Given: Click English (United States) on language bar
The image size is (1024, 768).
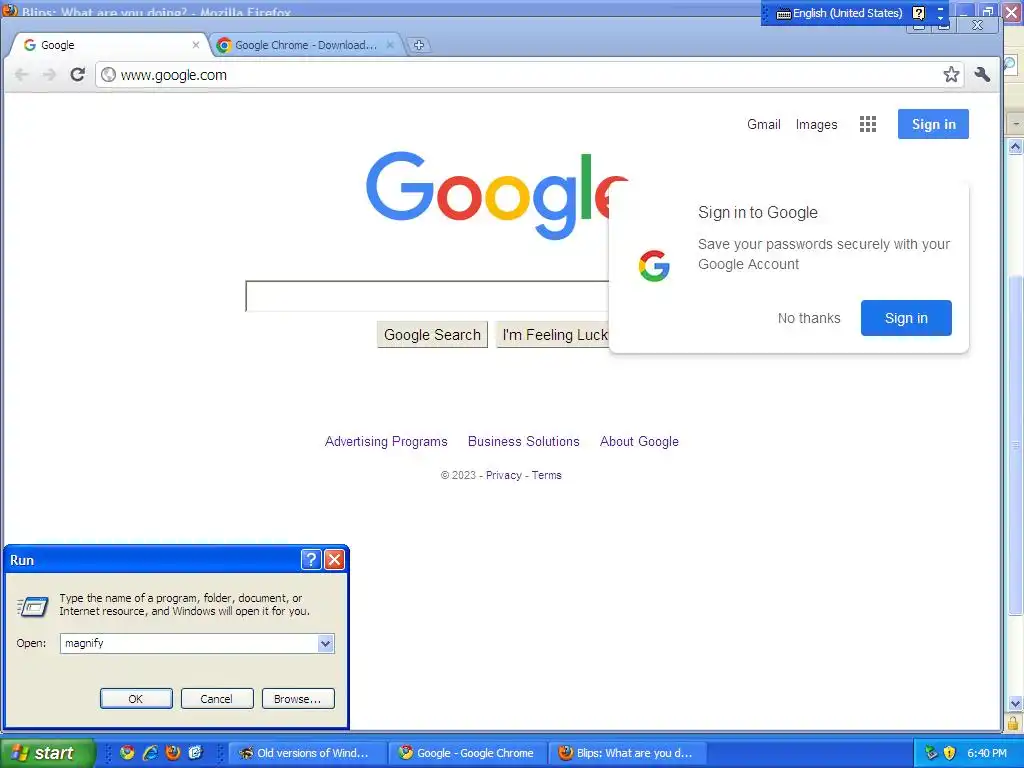Looking at the screenshot, I should pyautogui.click(x=848, y=13).
